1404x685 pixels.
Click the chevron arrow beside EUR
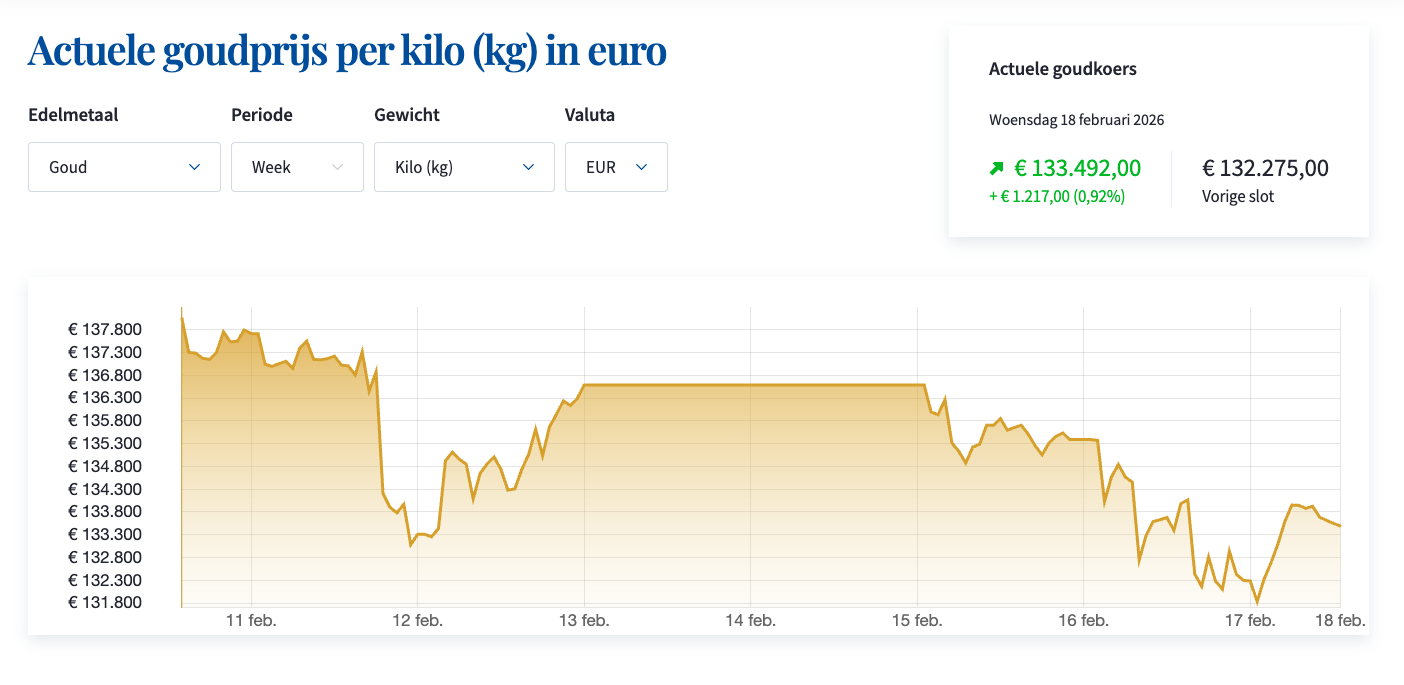coord(642,167)
